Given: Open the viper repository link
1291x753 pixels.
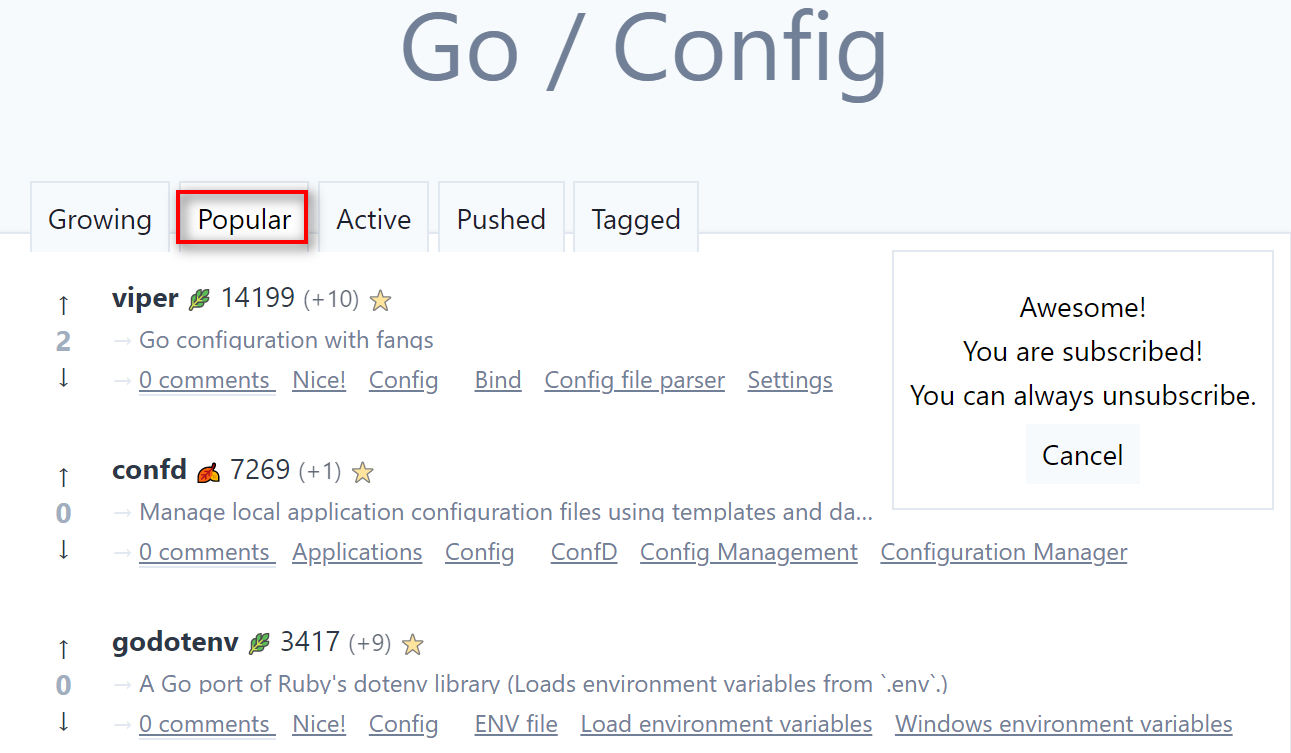Looking at the screenshot, I should click(145, 298).
